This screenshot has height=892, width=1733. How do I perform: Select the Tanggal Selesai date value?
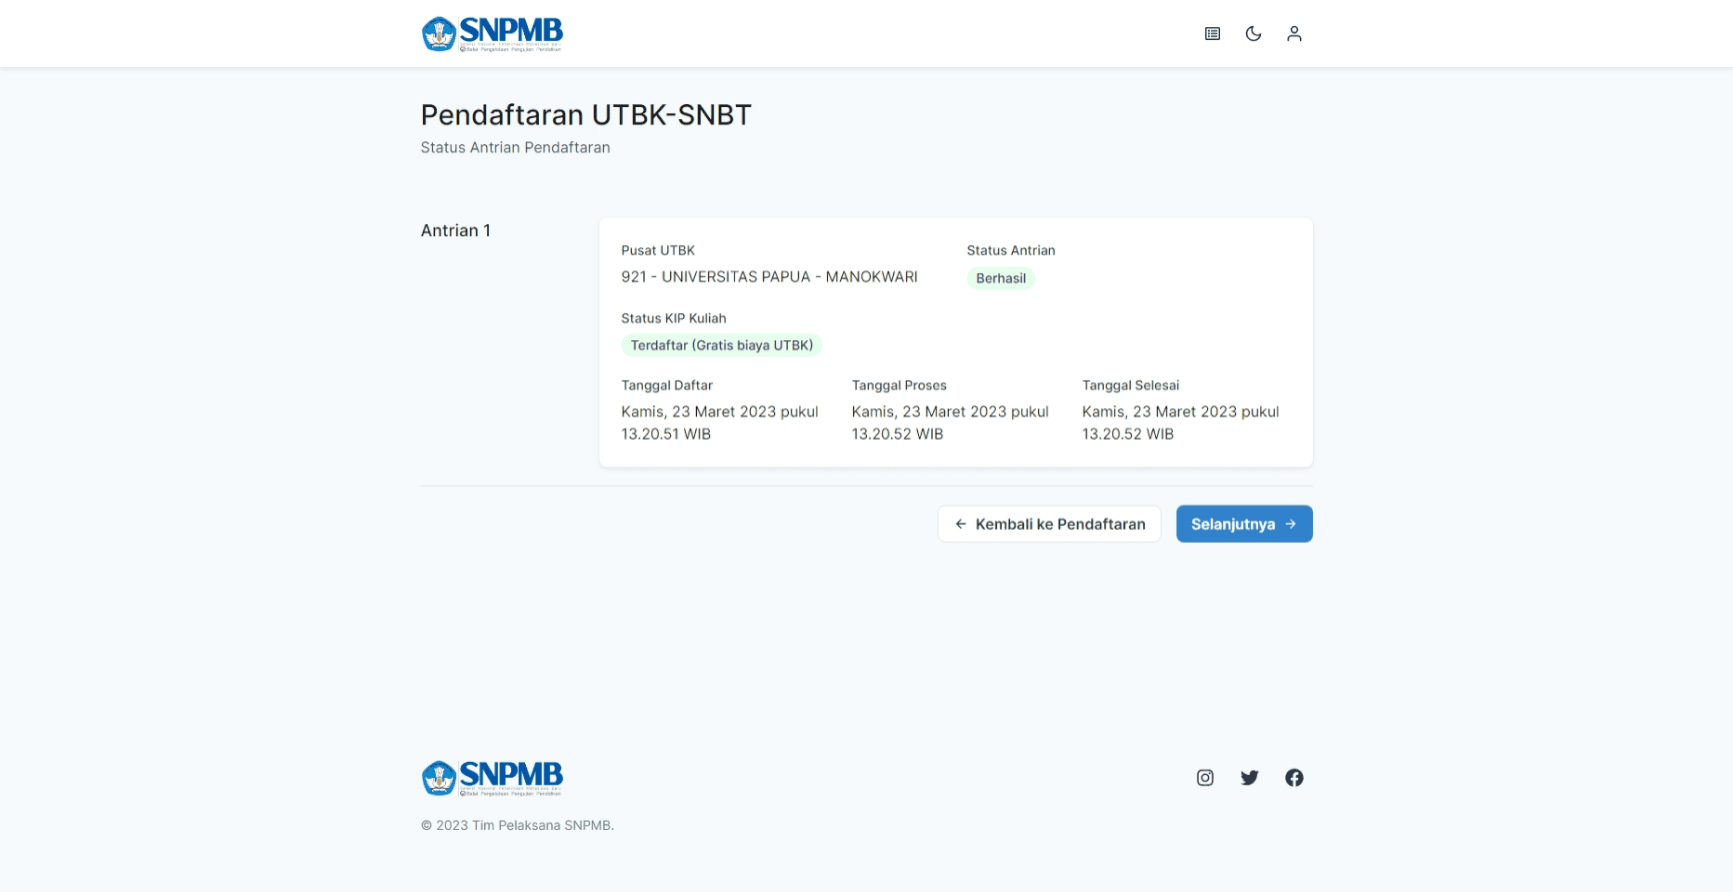[x=1180, y=423]
